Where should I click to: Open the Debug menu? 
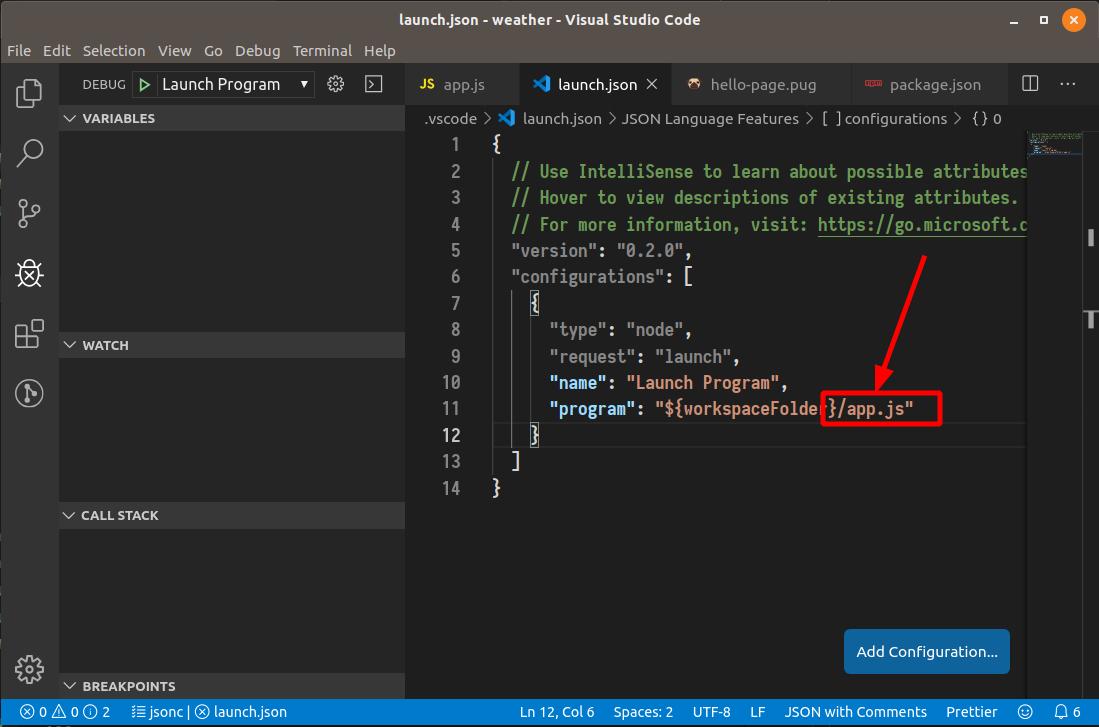pyautogui.click(x=257, y=50)
